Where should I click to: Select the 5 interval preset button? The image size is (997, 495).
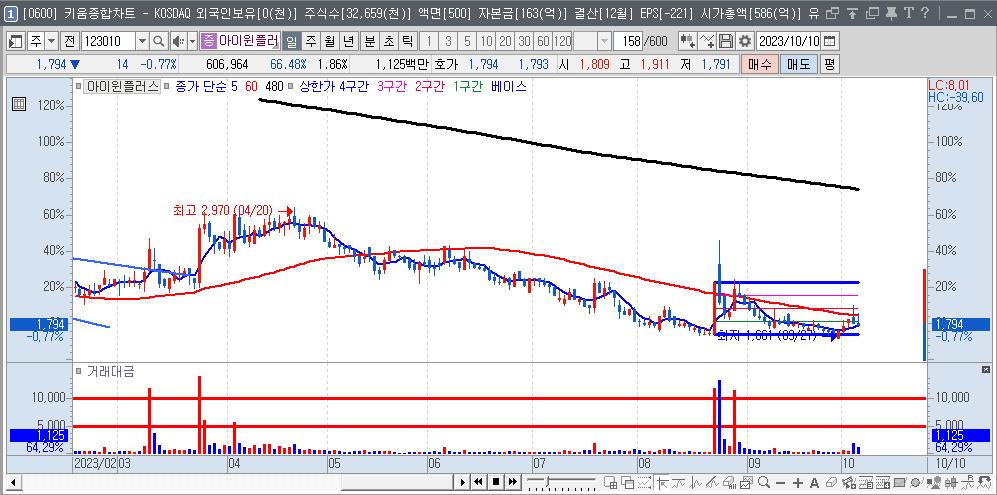[467, 41]
